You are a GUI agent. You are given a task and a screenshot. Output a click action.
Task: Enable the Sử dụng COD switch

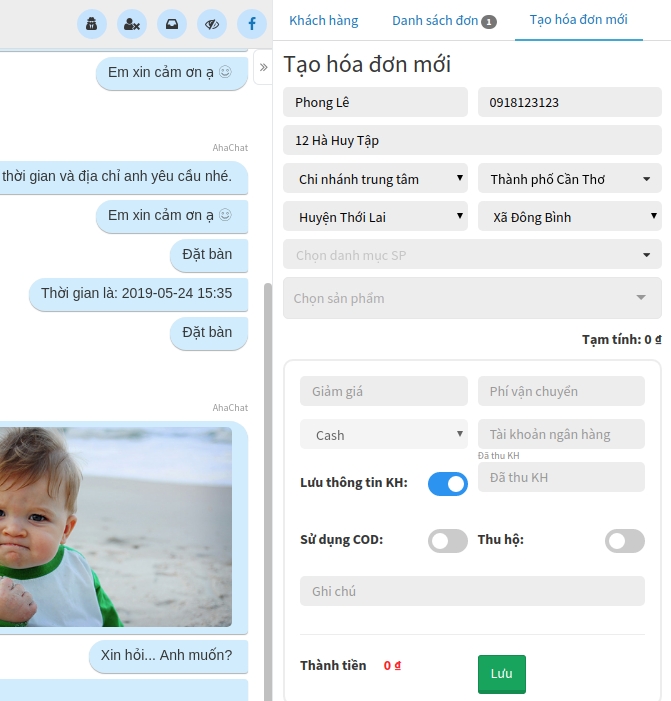point(447,541)
